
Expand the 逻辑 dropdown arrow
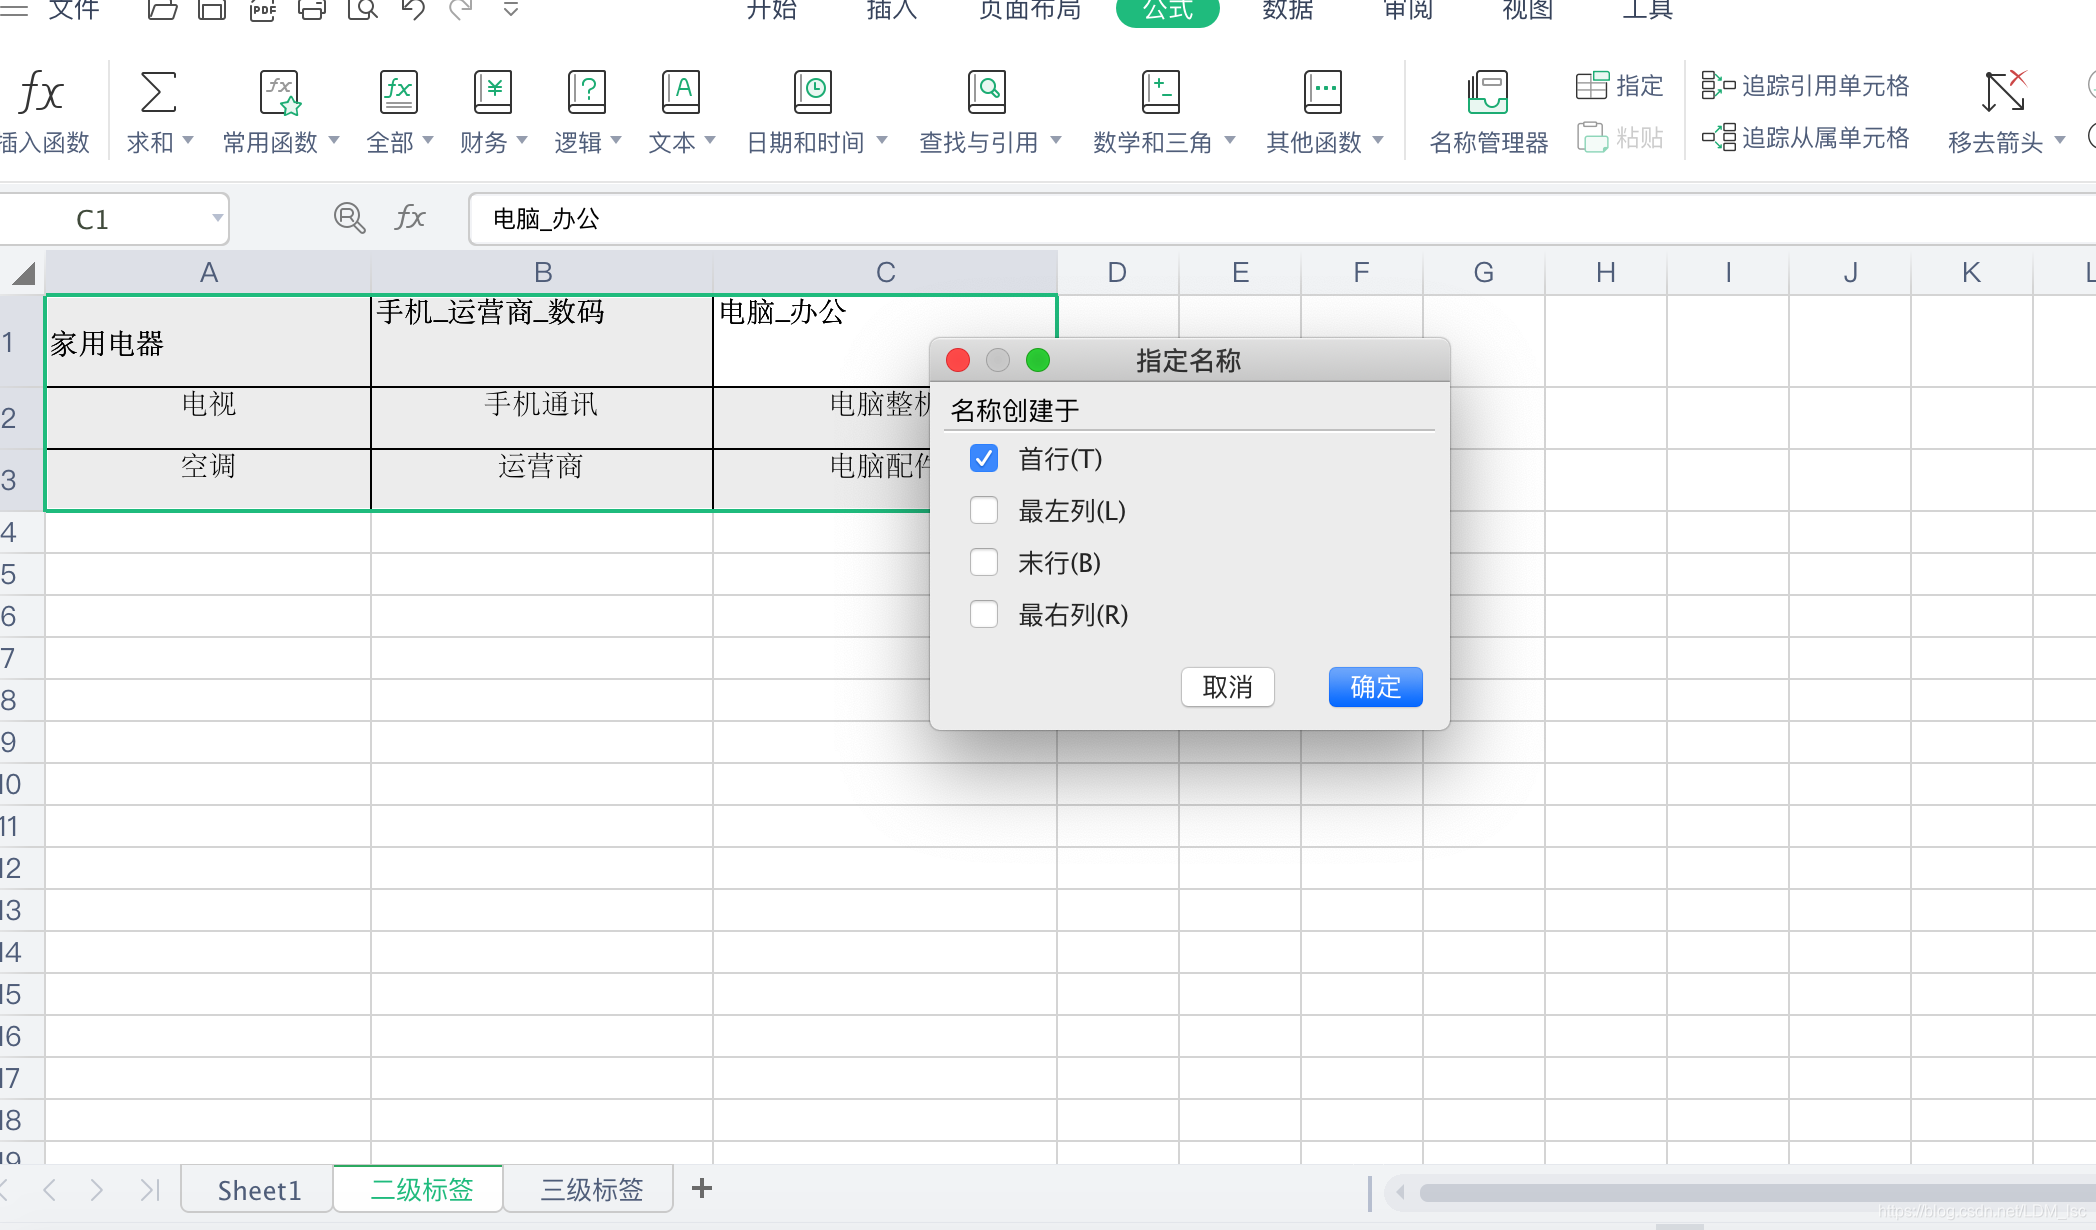click(616, 141)
